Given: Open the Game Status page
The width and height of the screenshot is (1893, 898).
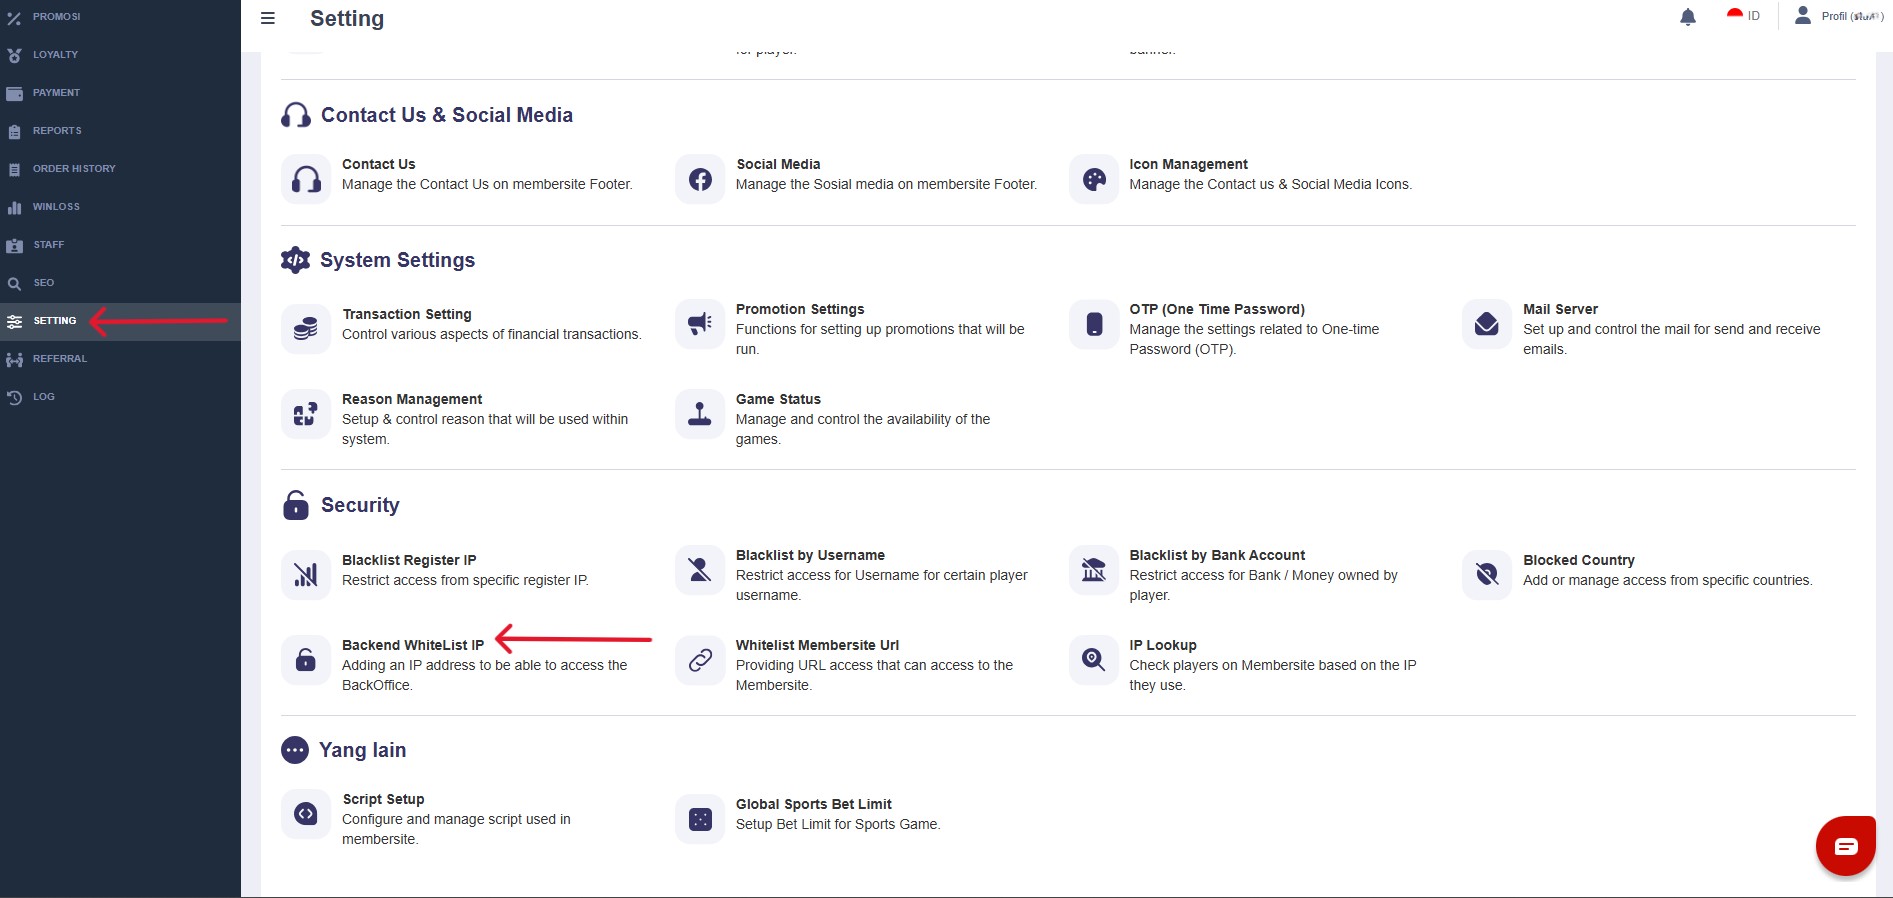Looking at the screenshot, I should (778, 399).
